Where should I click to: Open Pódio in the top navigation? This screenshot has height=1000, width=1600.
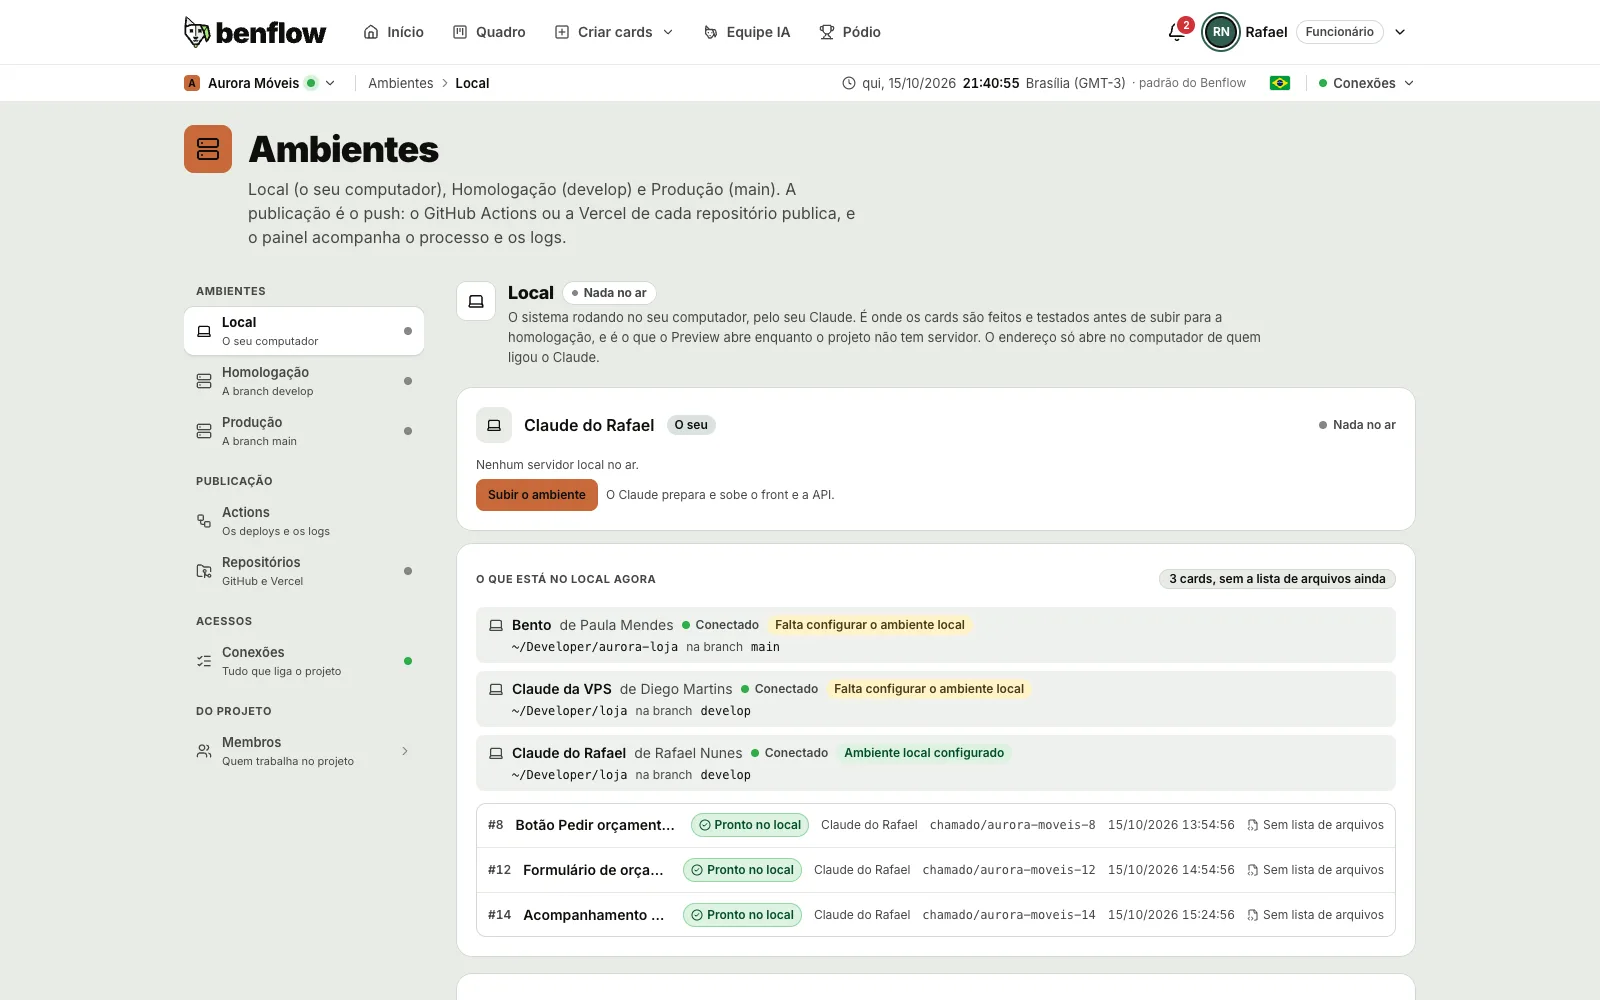pyautogui.click(x=850, y=32)
